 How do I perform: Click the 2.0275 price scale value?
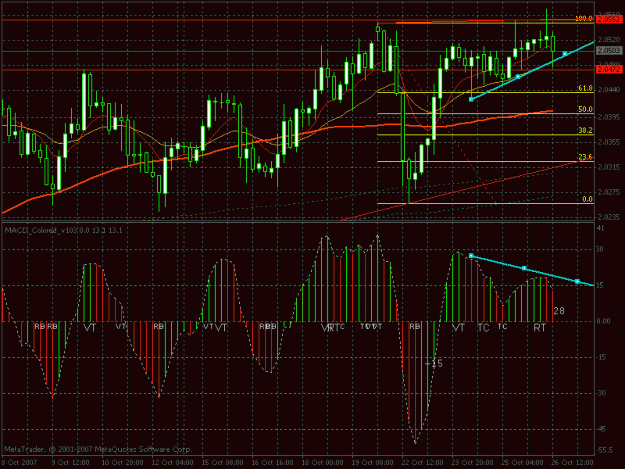pyautogui.click(x=609, y=192)
